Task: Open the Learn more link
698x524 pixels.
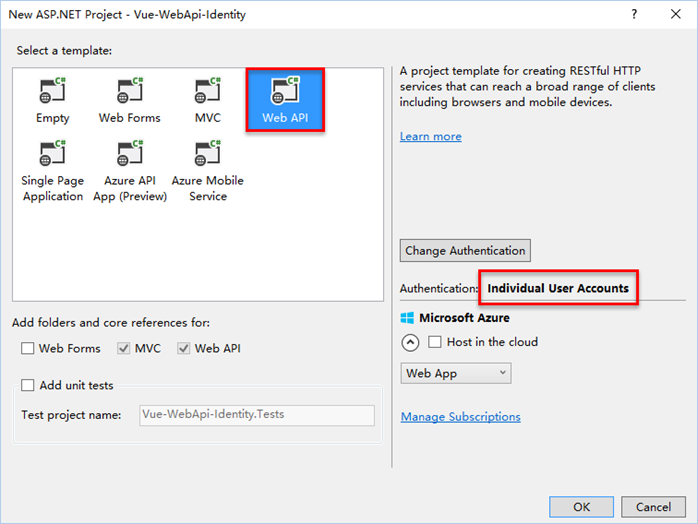Action: [430, 136]
